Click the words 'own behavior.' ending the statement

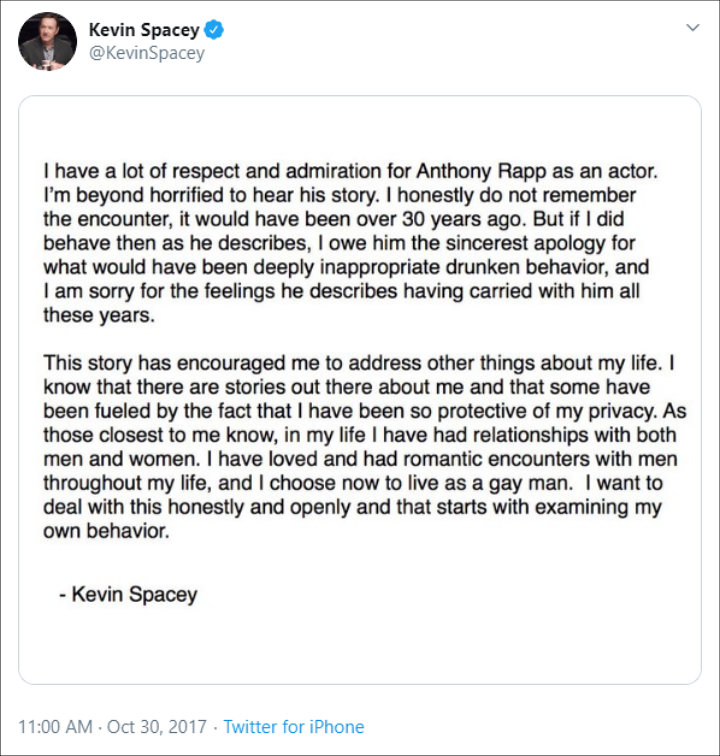click(107, 531)
